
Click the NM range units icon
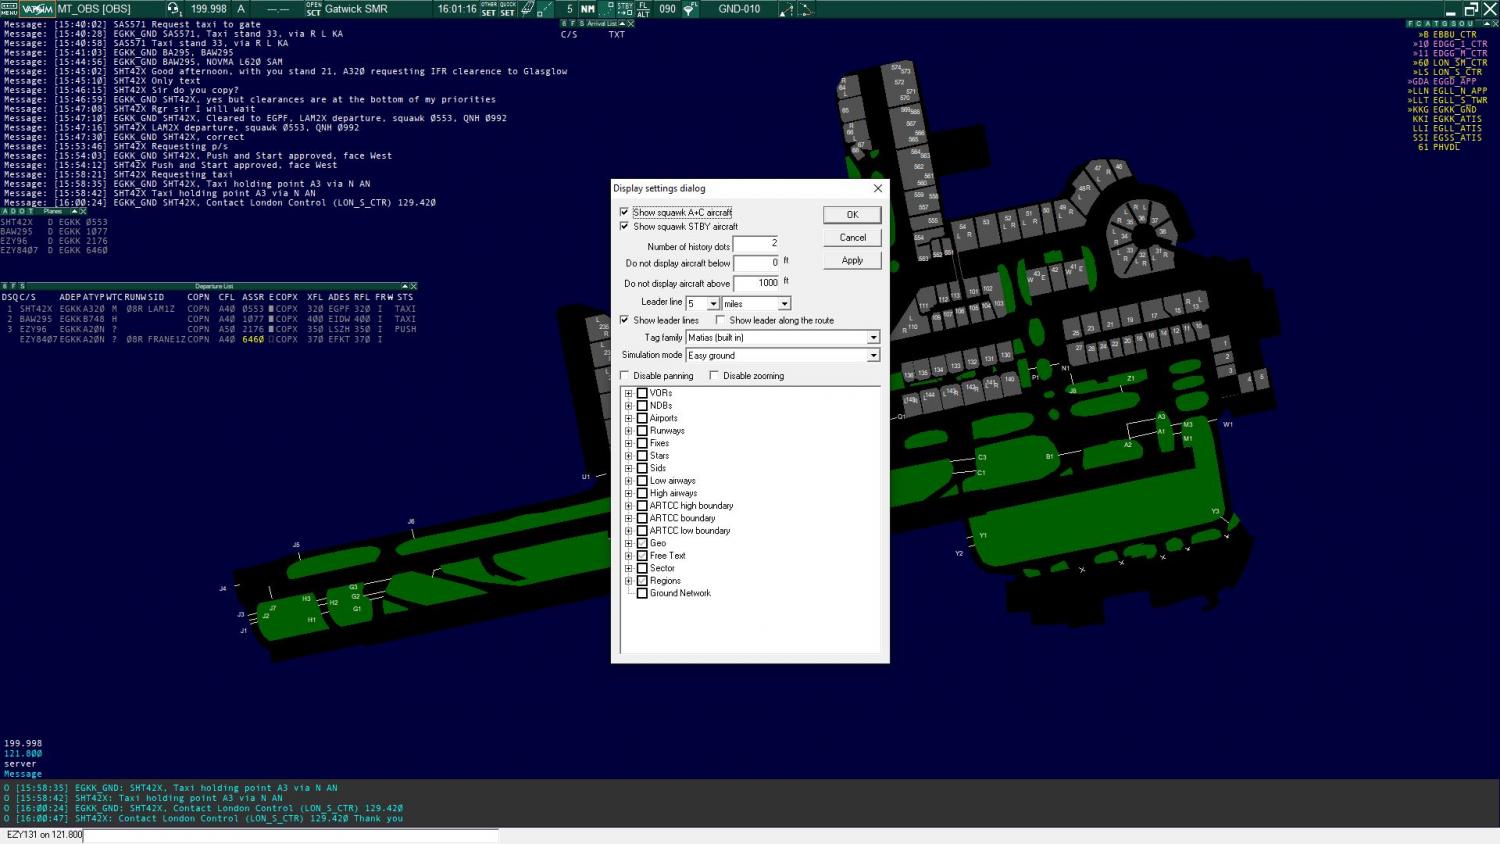tap(588, 9)
